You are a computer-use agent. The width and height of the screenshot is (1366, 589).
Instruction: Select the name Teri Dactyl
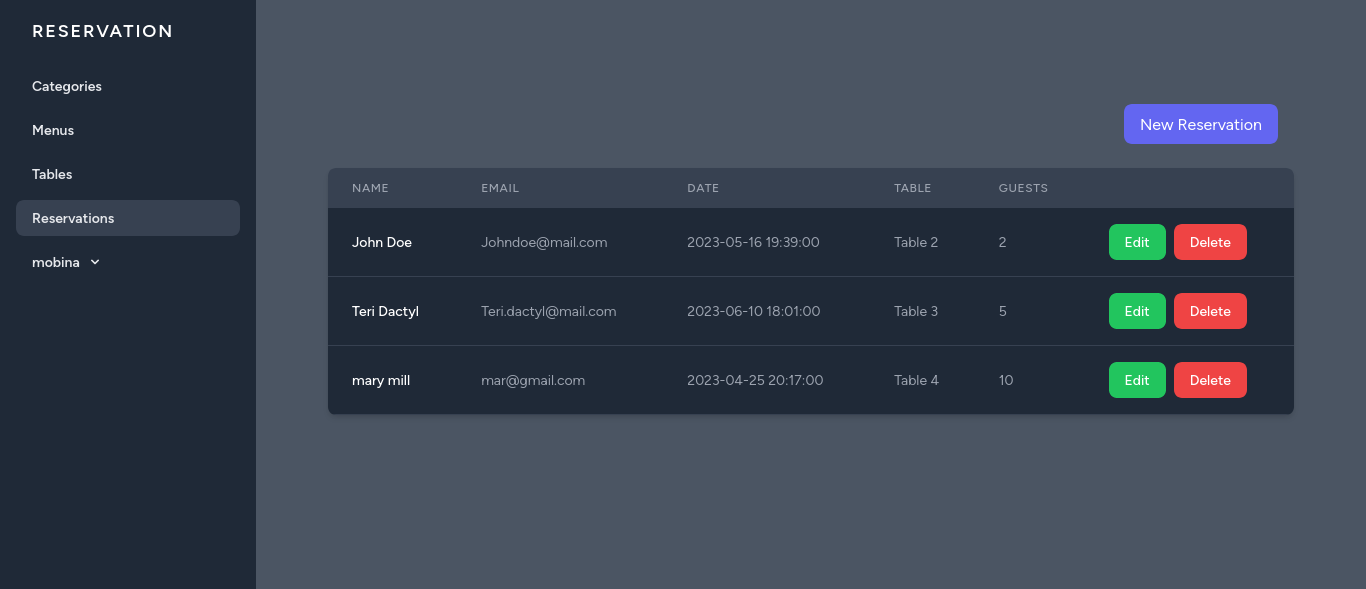click(x=385, y=311)
